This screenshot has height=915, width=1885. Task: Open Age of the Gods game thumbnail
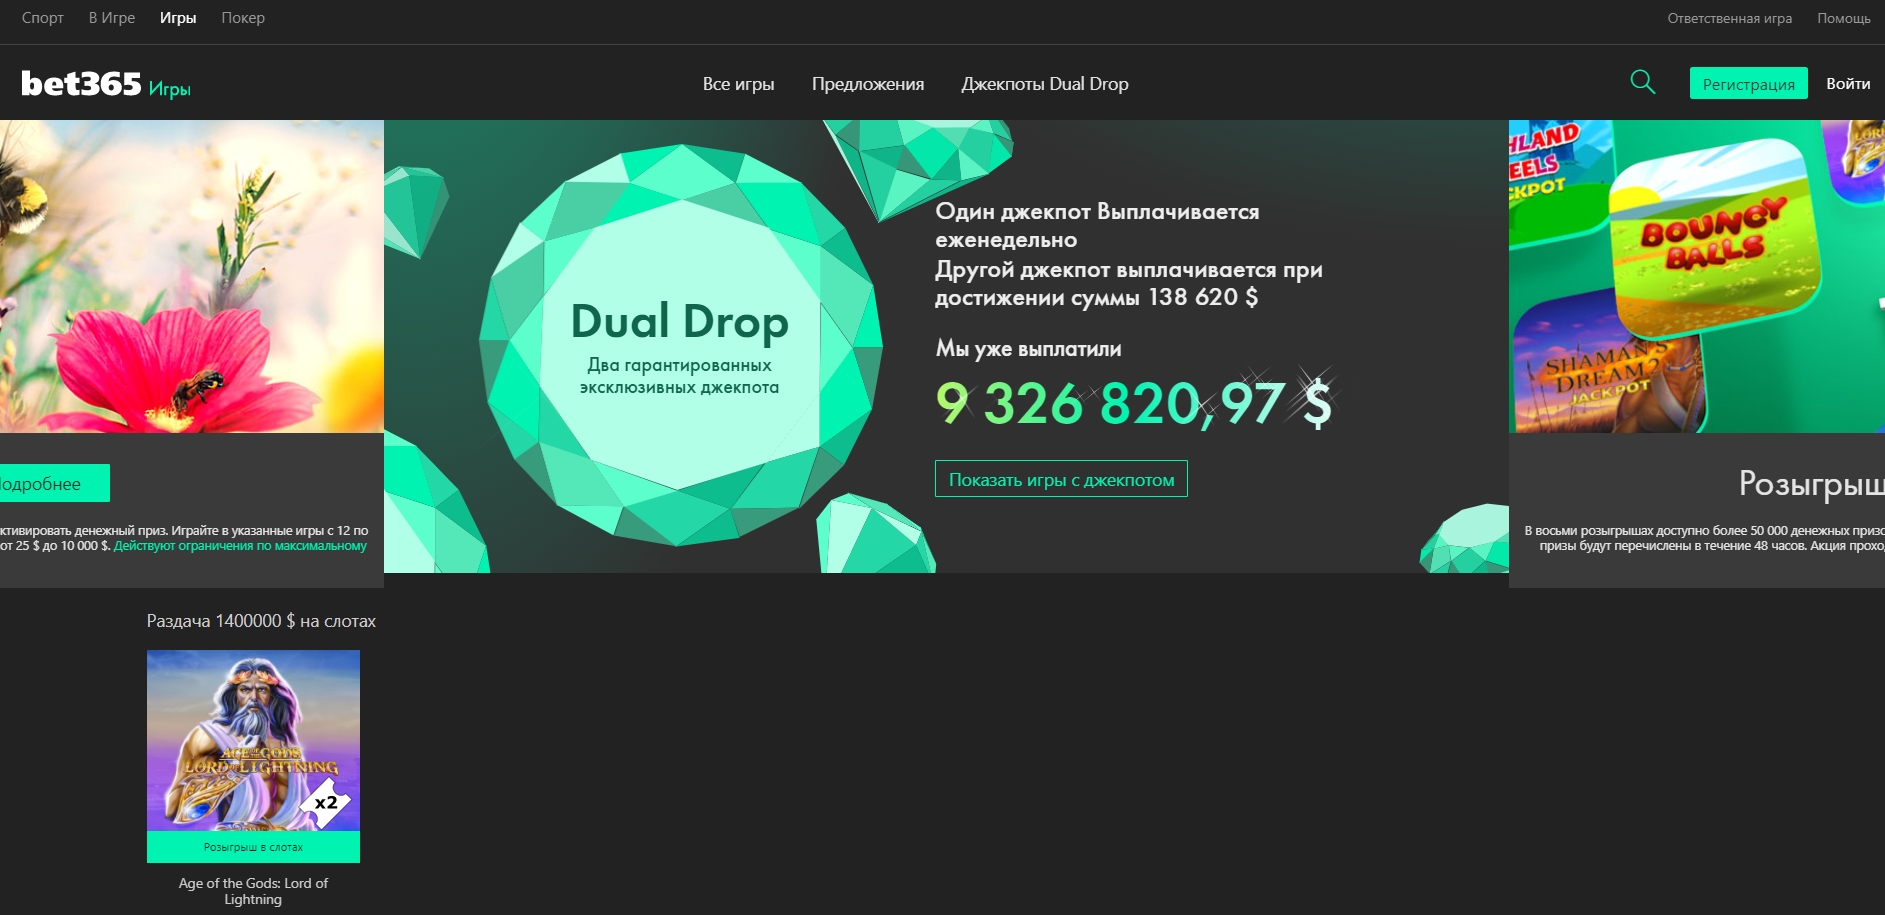(x=253, y=741)
